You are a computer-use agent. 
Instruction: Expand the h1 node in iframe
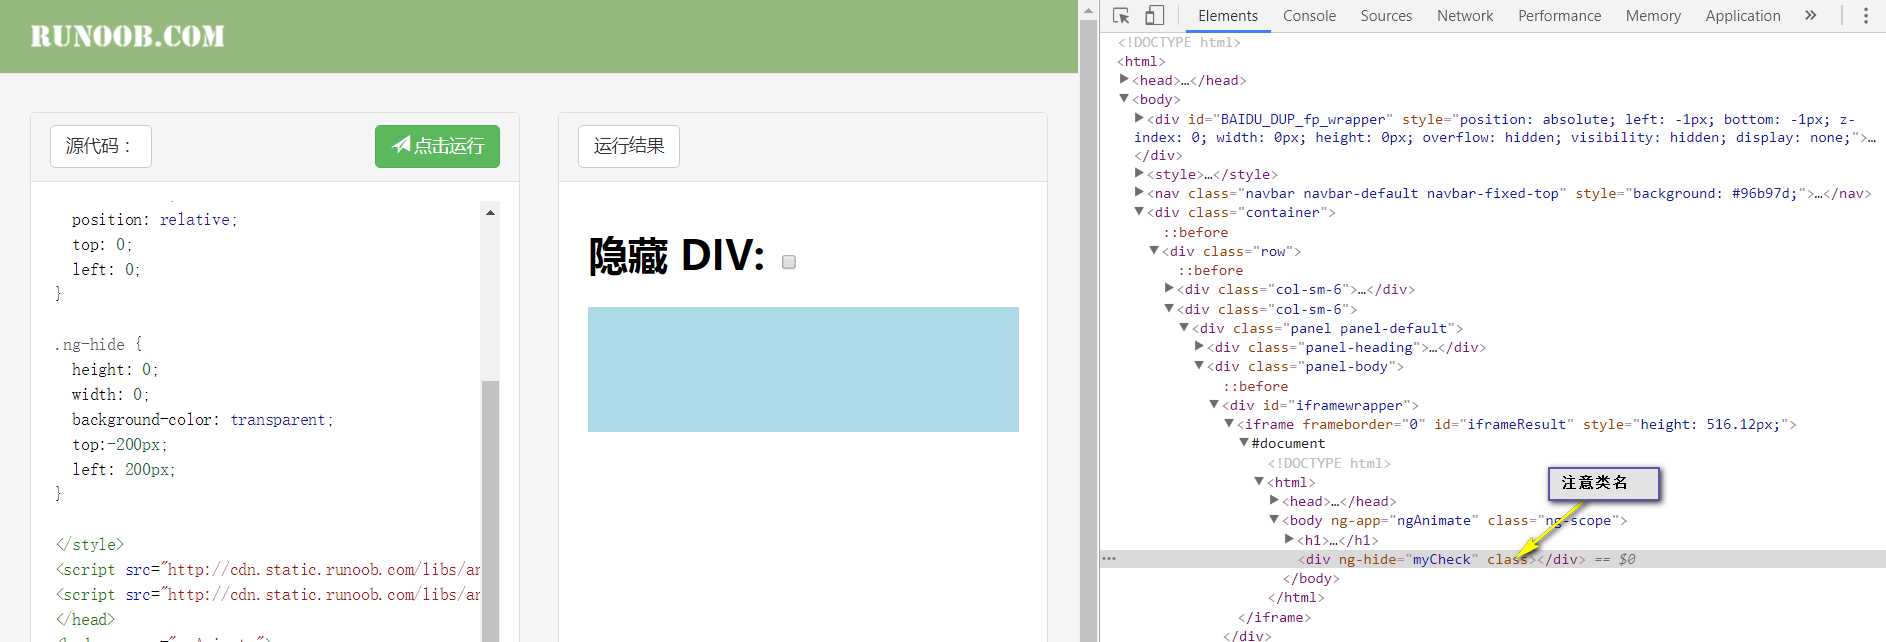[x=1289, y=540]
